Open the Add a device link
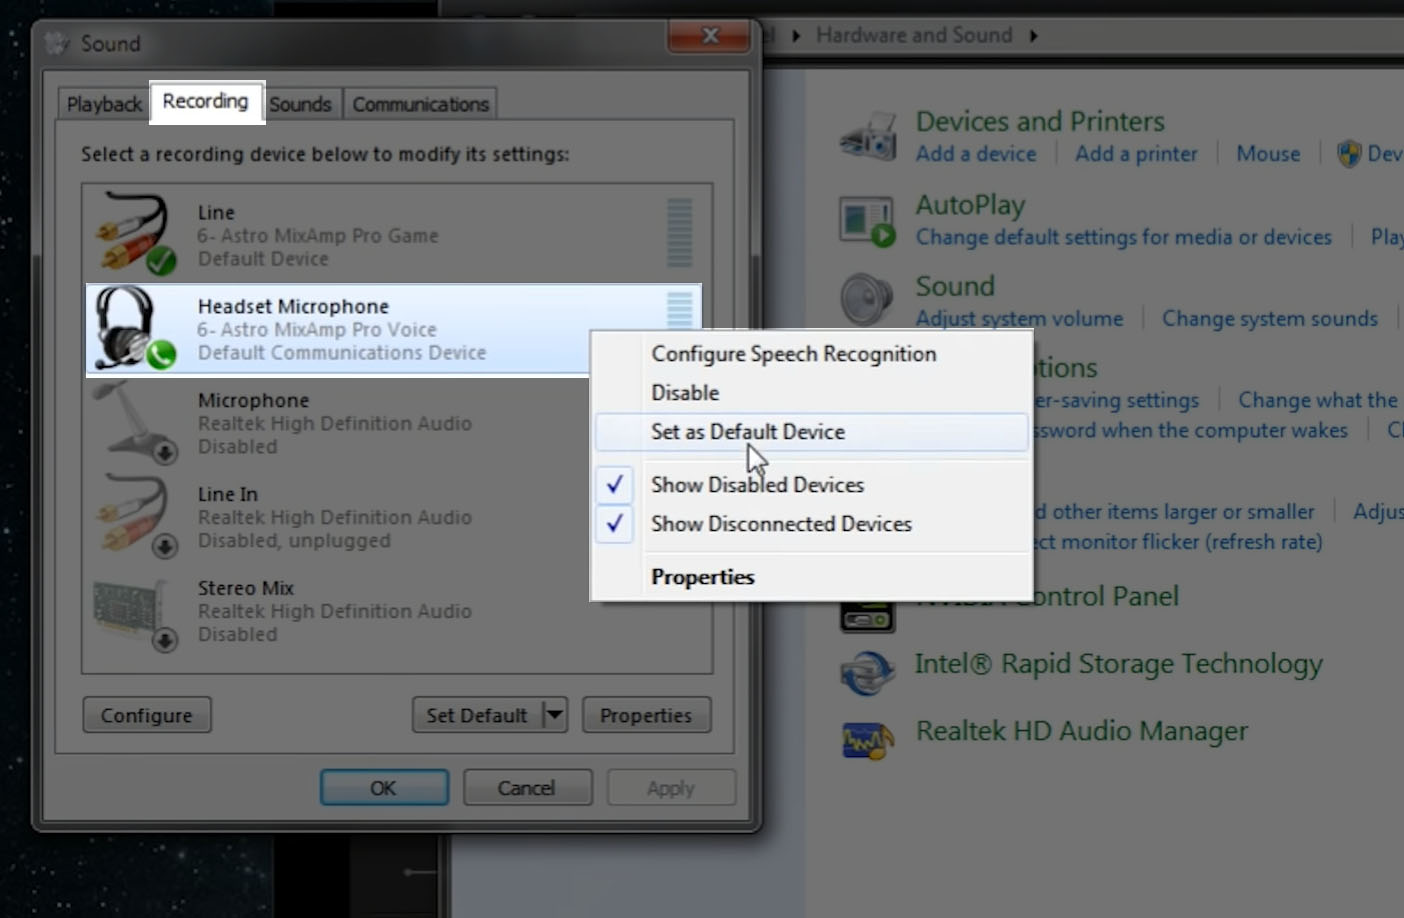 click(x=976, y=154)
